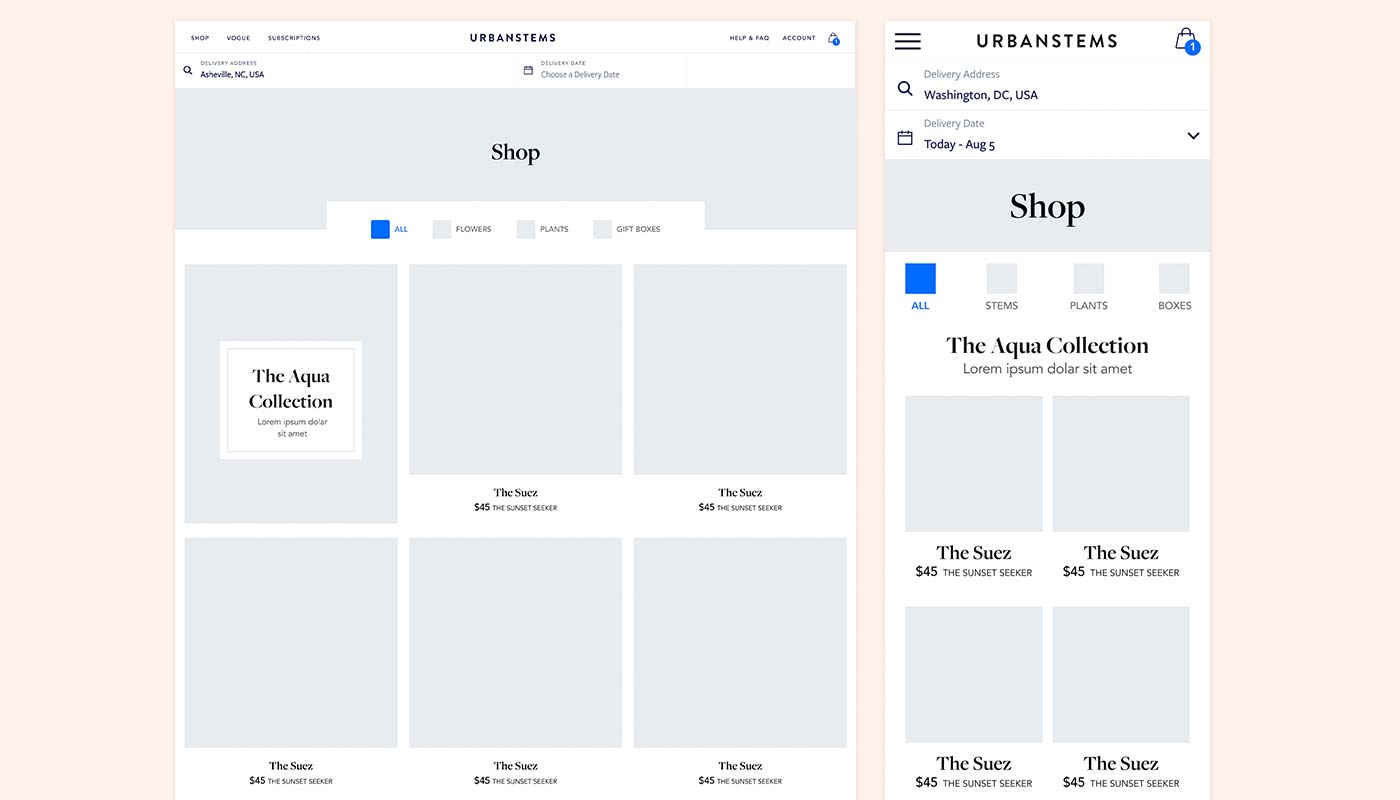Click the search icon beside the Washington address

(905, 88)
